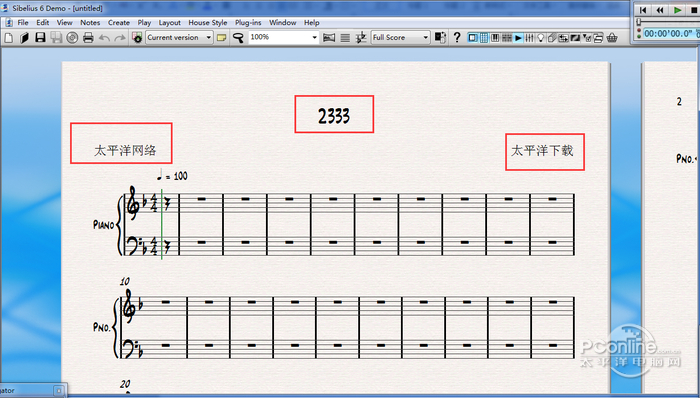Click the bass clef on first system
The height and width of the screenshot is (398, 700).
133,246
